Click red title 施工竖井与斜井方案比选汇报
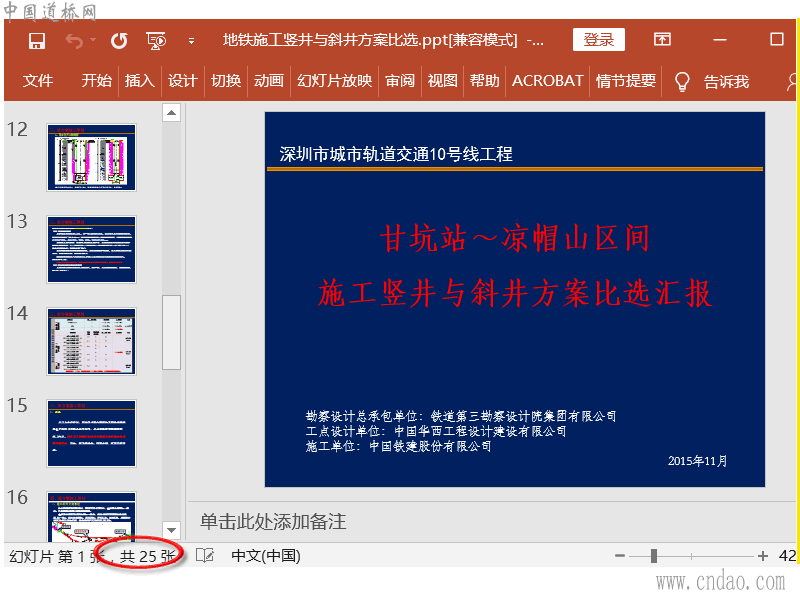 (515, 293)
